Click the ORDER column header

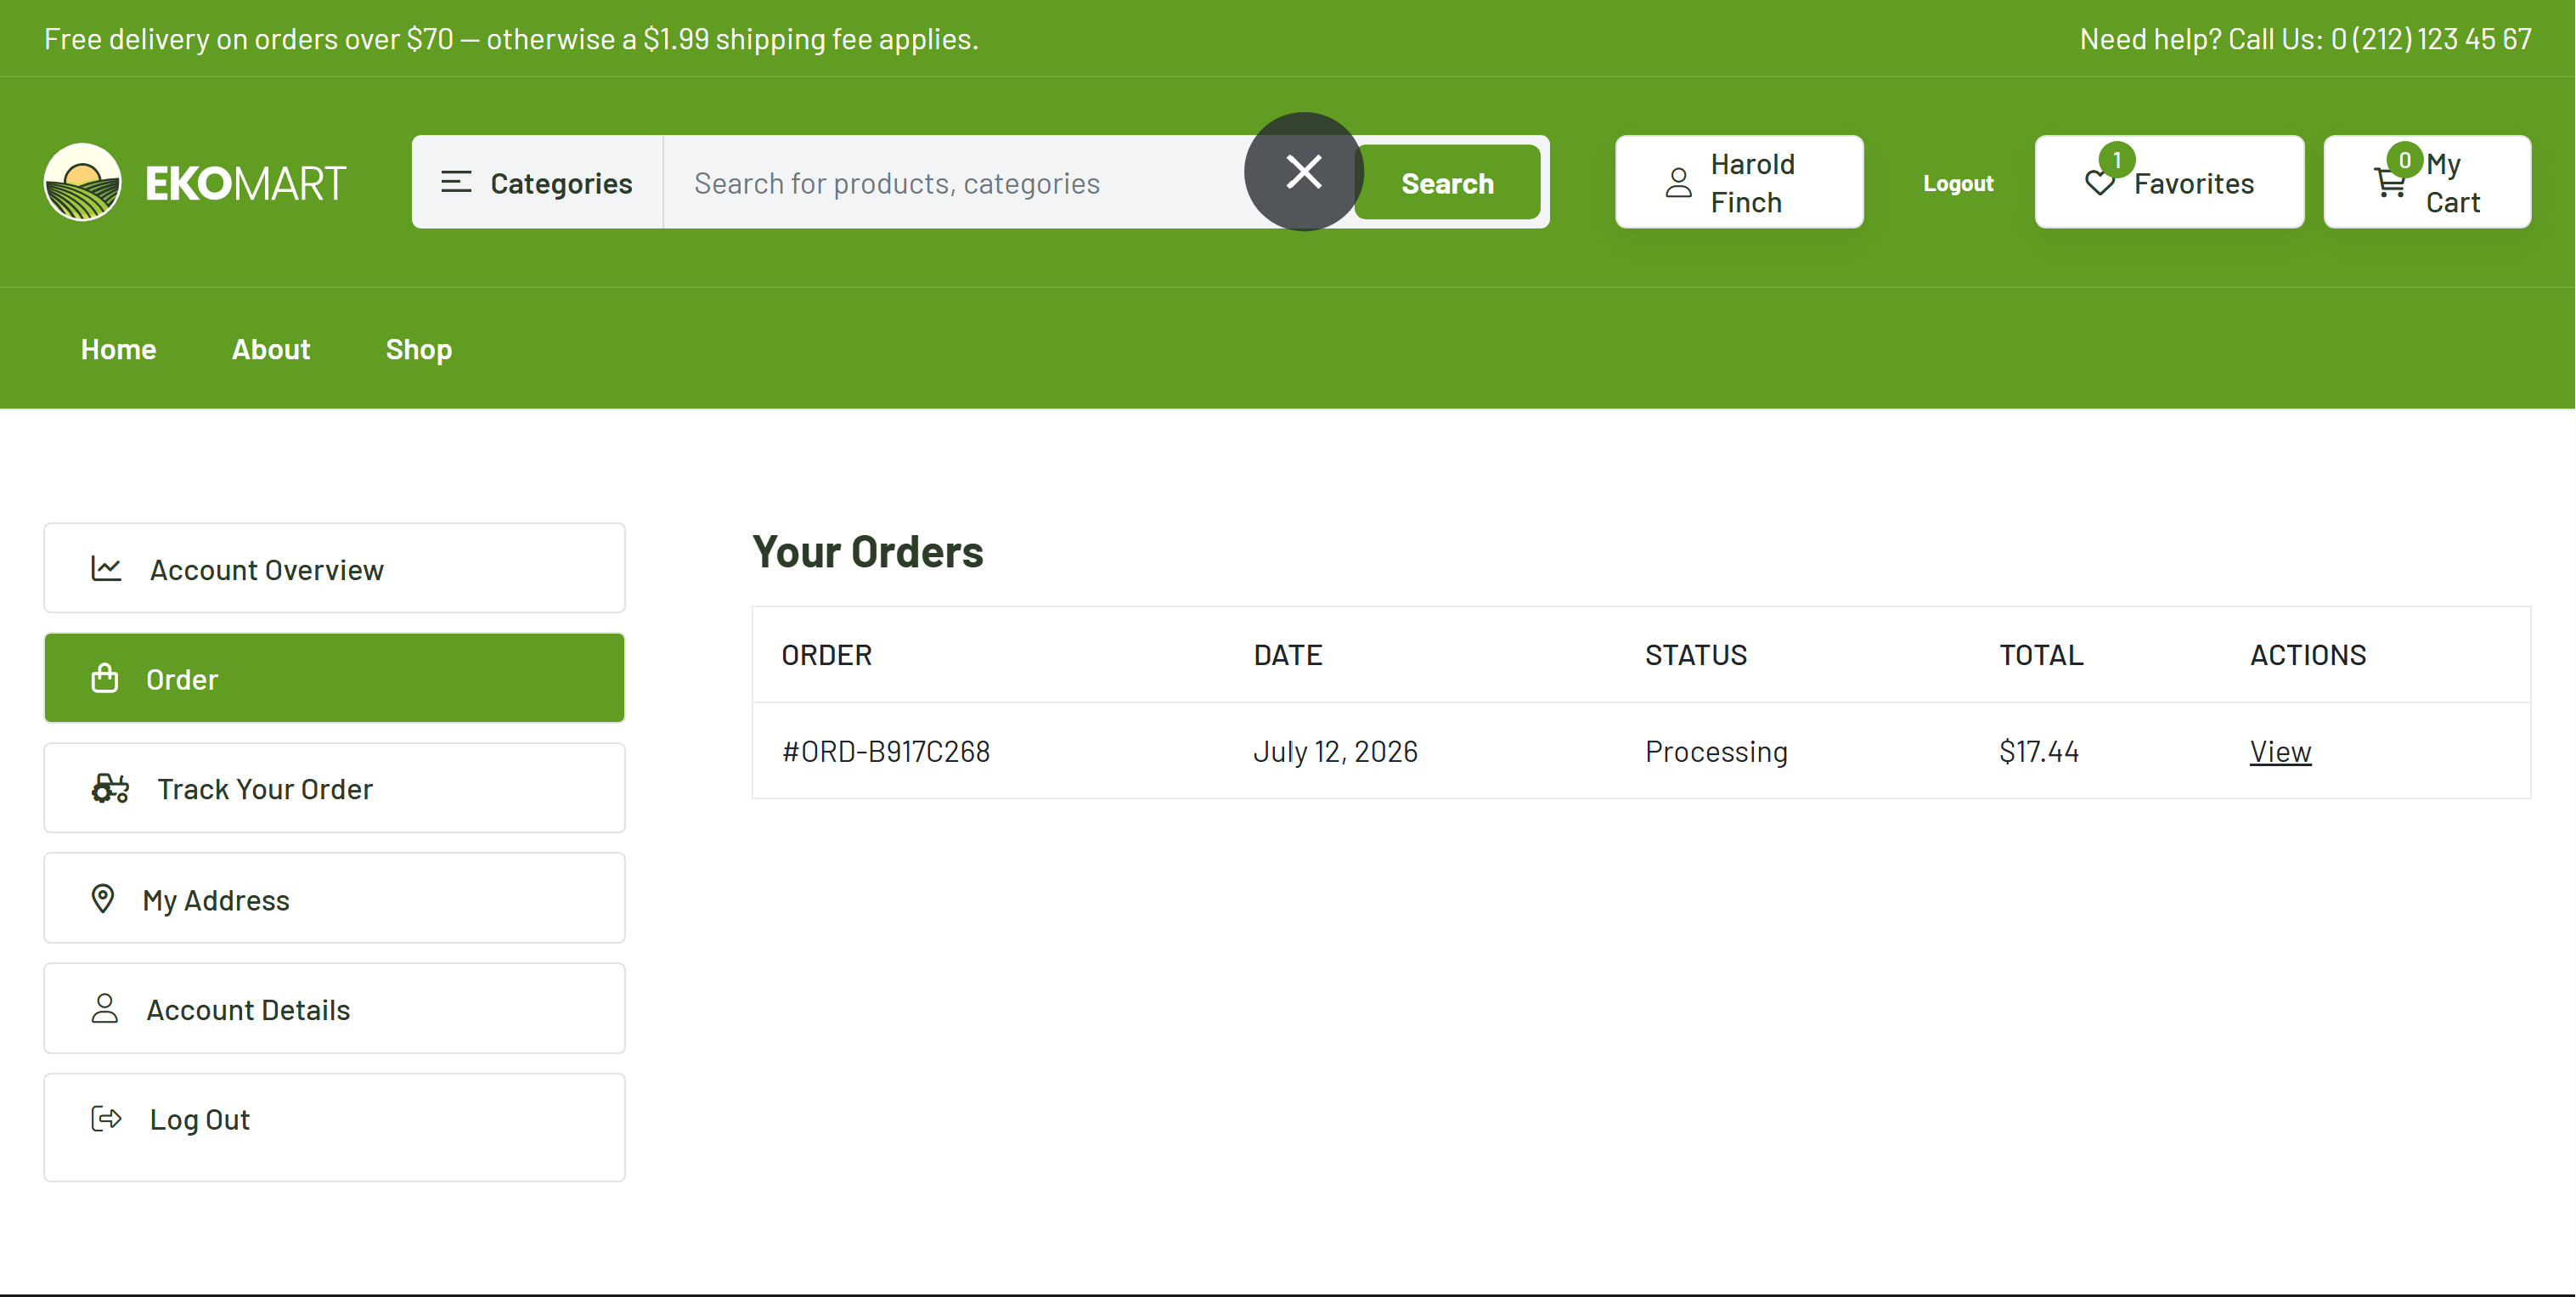coord(826,655)
